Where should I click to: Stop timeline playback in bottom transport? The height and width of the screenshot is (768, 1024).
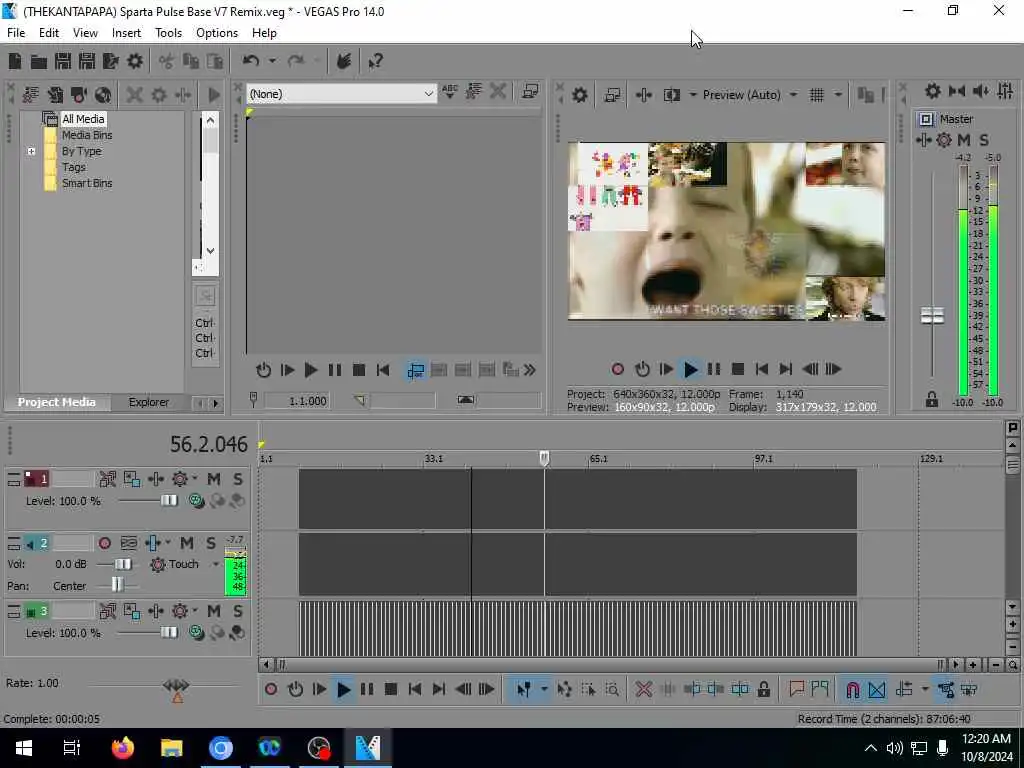pyautogui.click(x=391, y=689)
